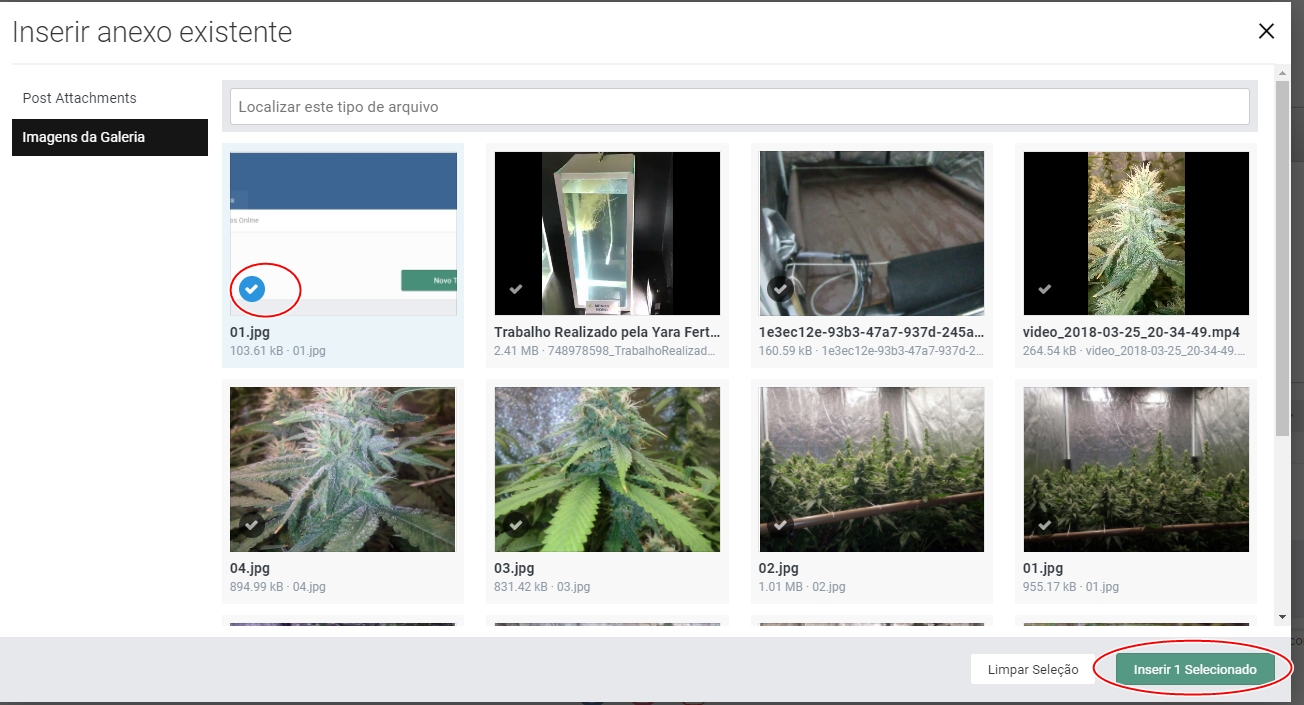Click the scrollbar down arrow of the gallery
The width and height of the screenshot is (1304, 705).
tap(1282, 617)
